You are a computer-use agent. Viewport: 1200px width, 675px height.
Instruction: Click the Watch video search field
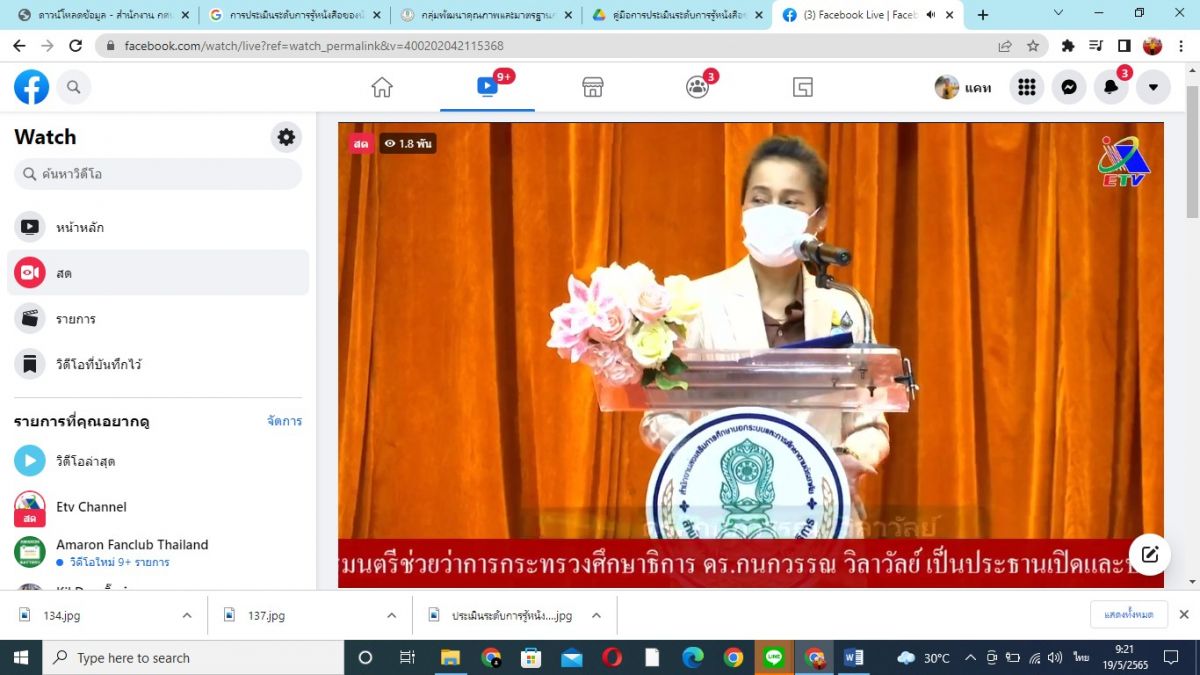coord(158,174)
